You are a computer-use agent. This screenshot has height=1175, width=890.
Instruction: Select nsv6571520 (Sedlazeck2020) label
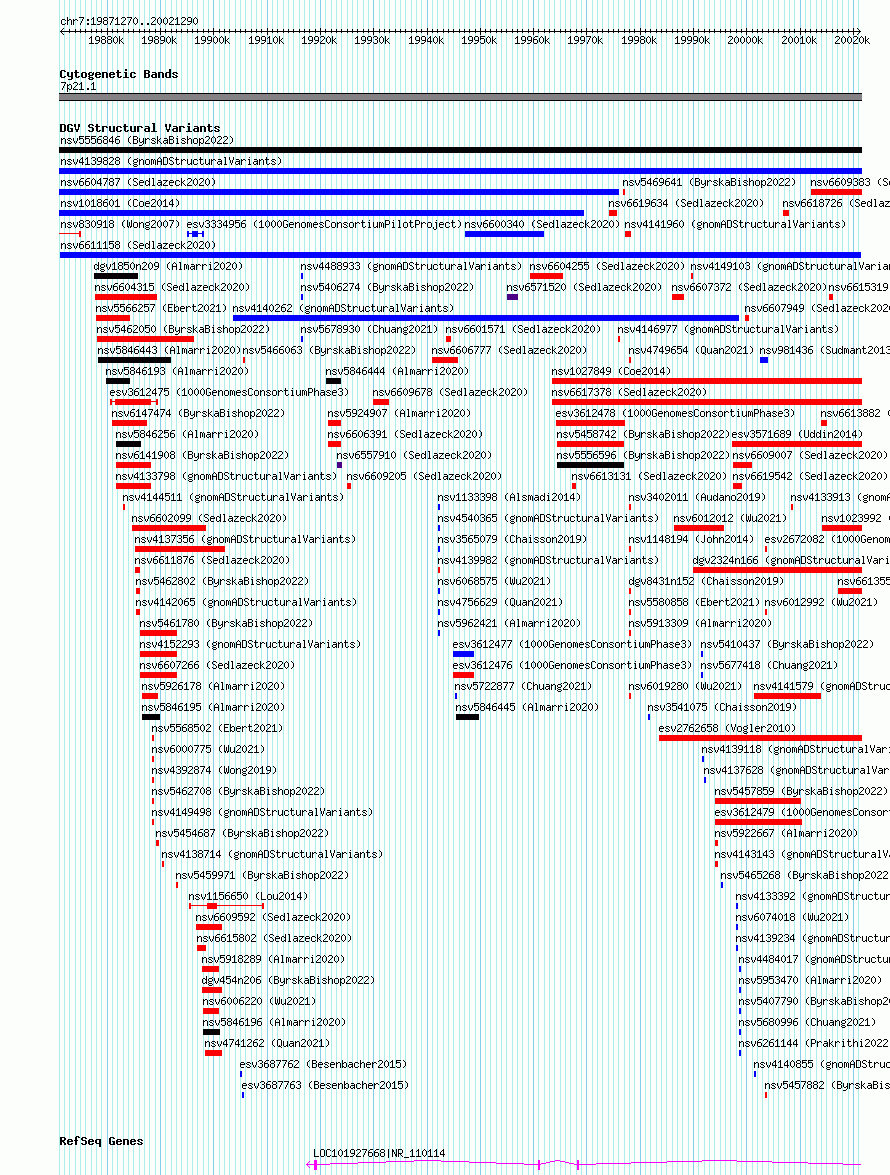point(584,287)
